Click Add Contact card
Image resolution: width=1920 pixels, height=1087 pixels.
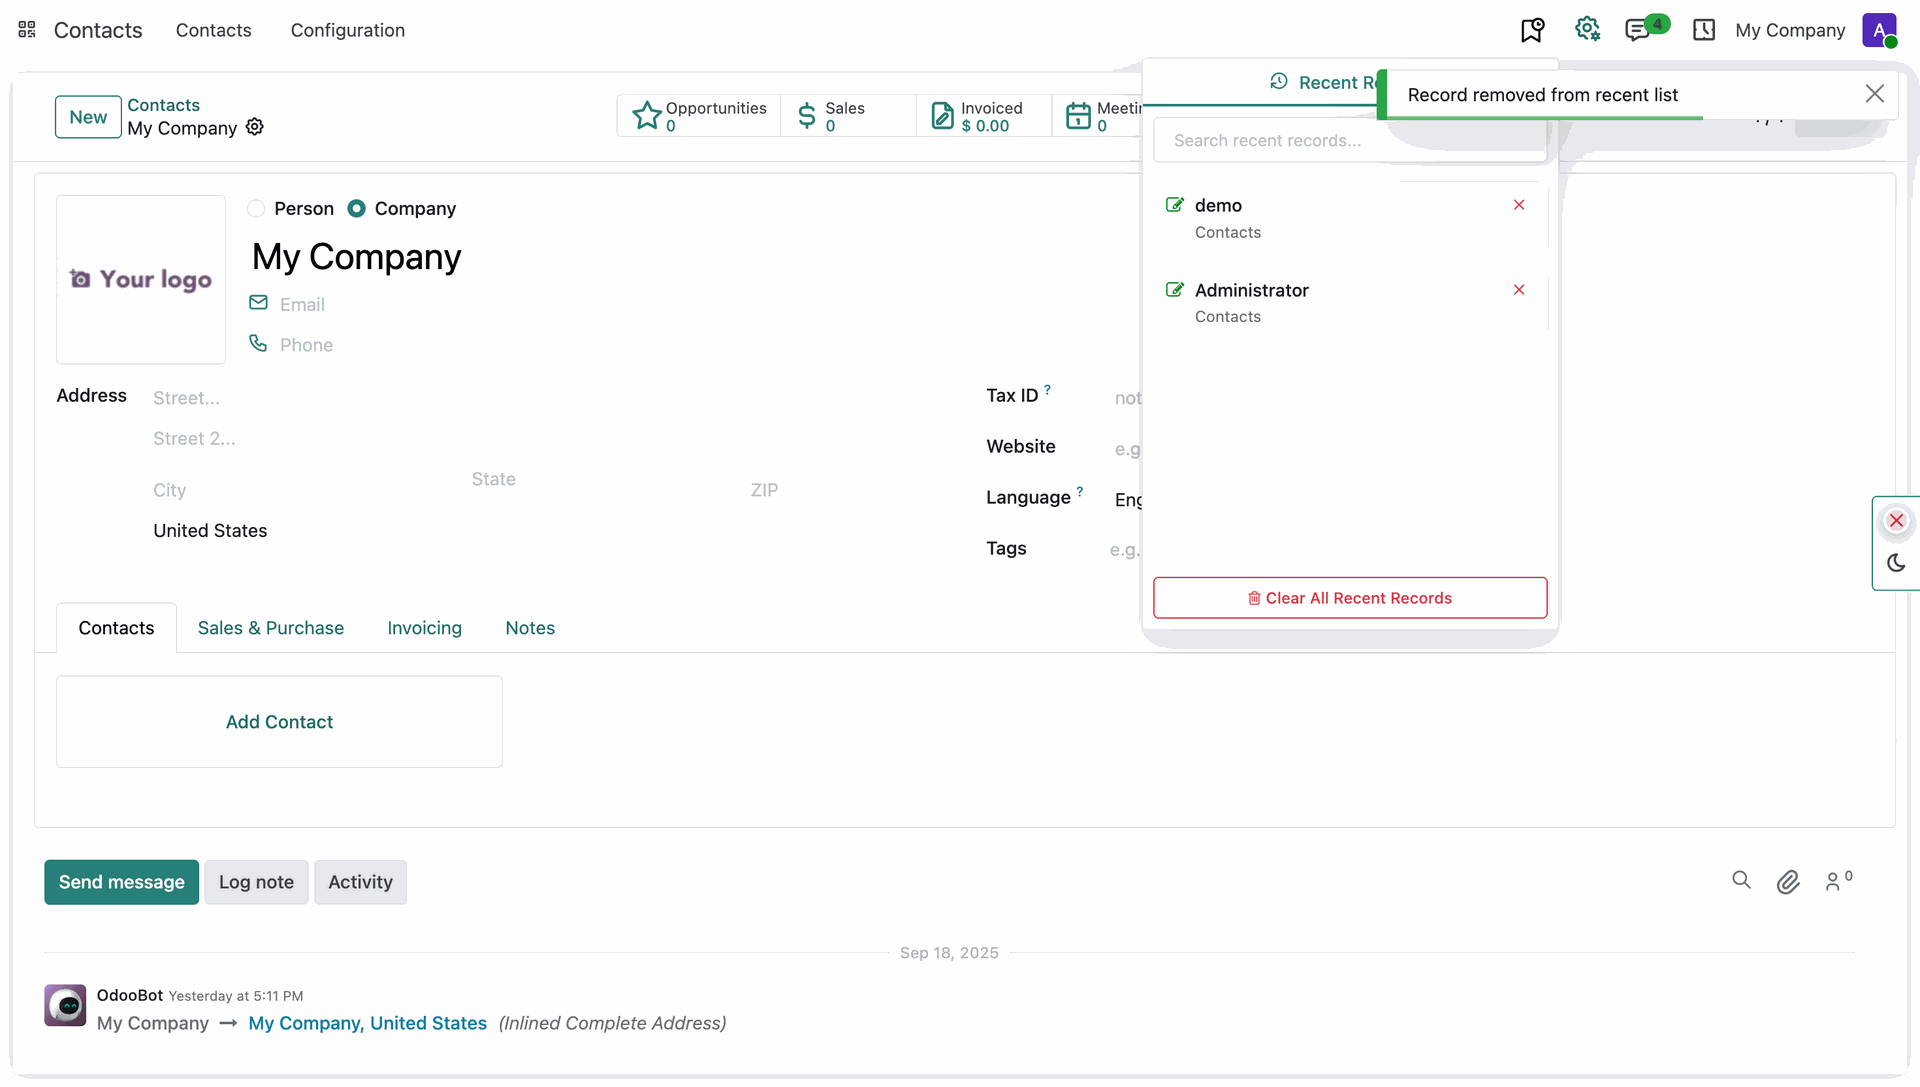click(279, 722)
